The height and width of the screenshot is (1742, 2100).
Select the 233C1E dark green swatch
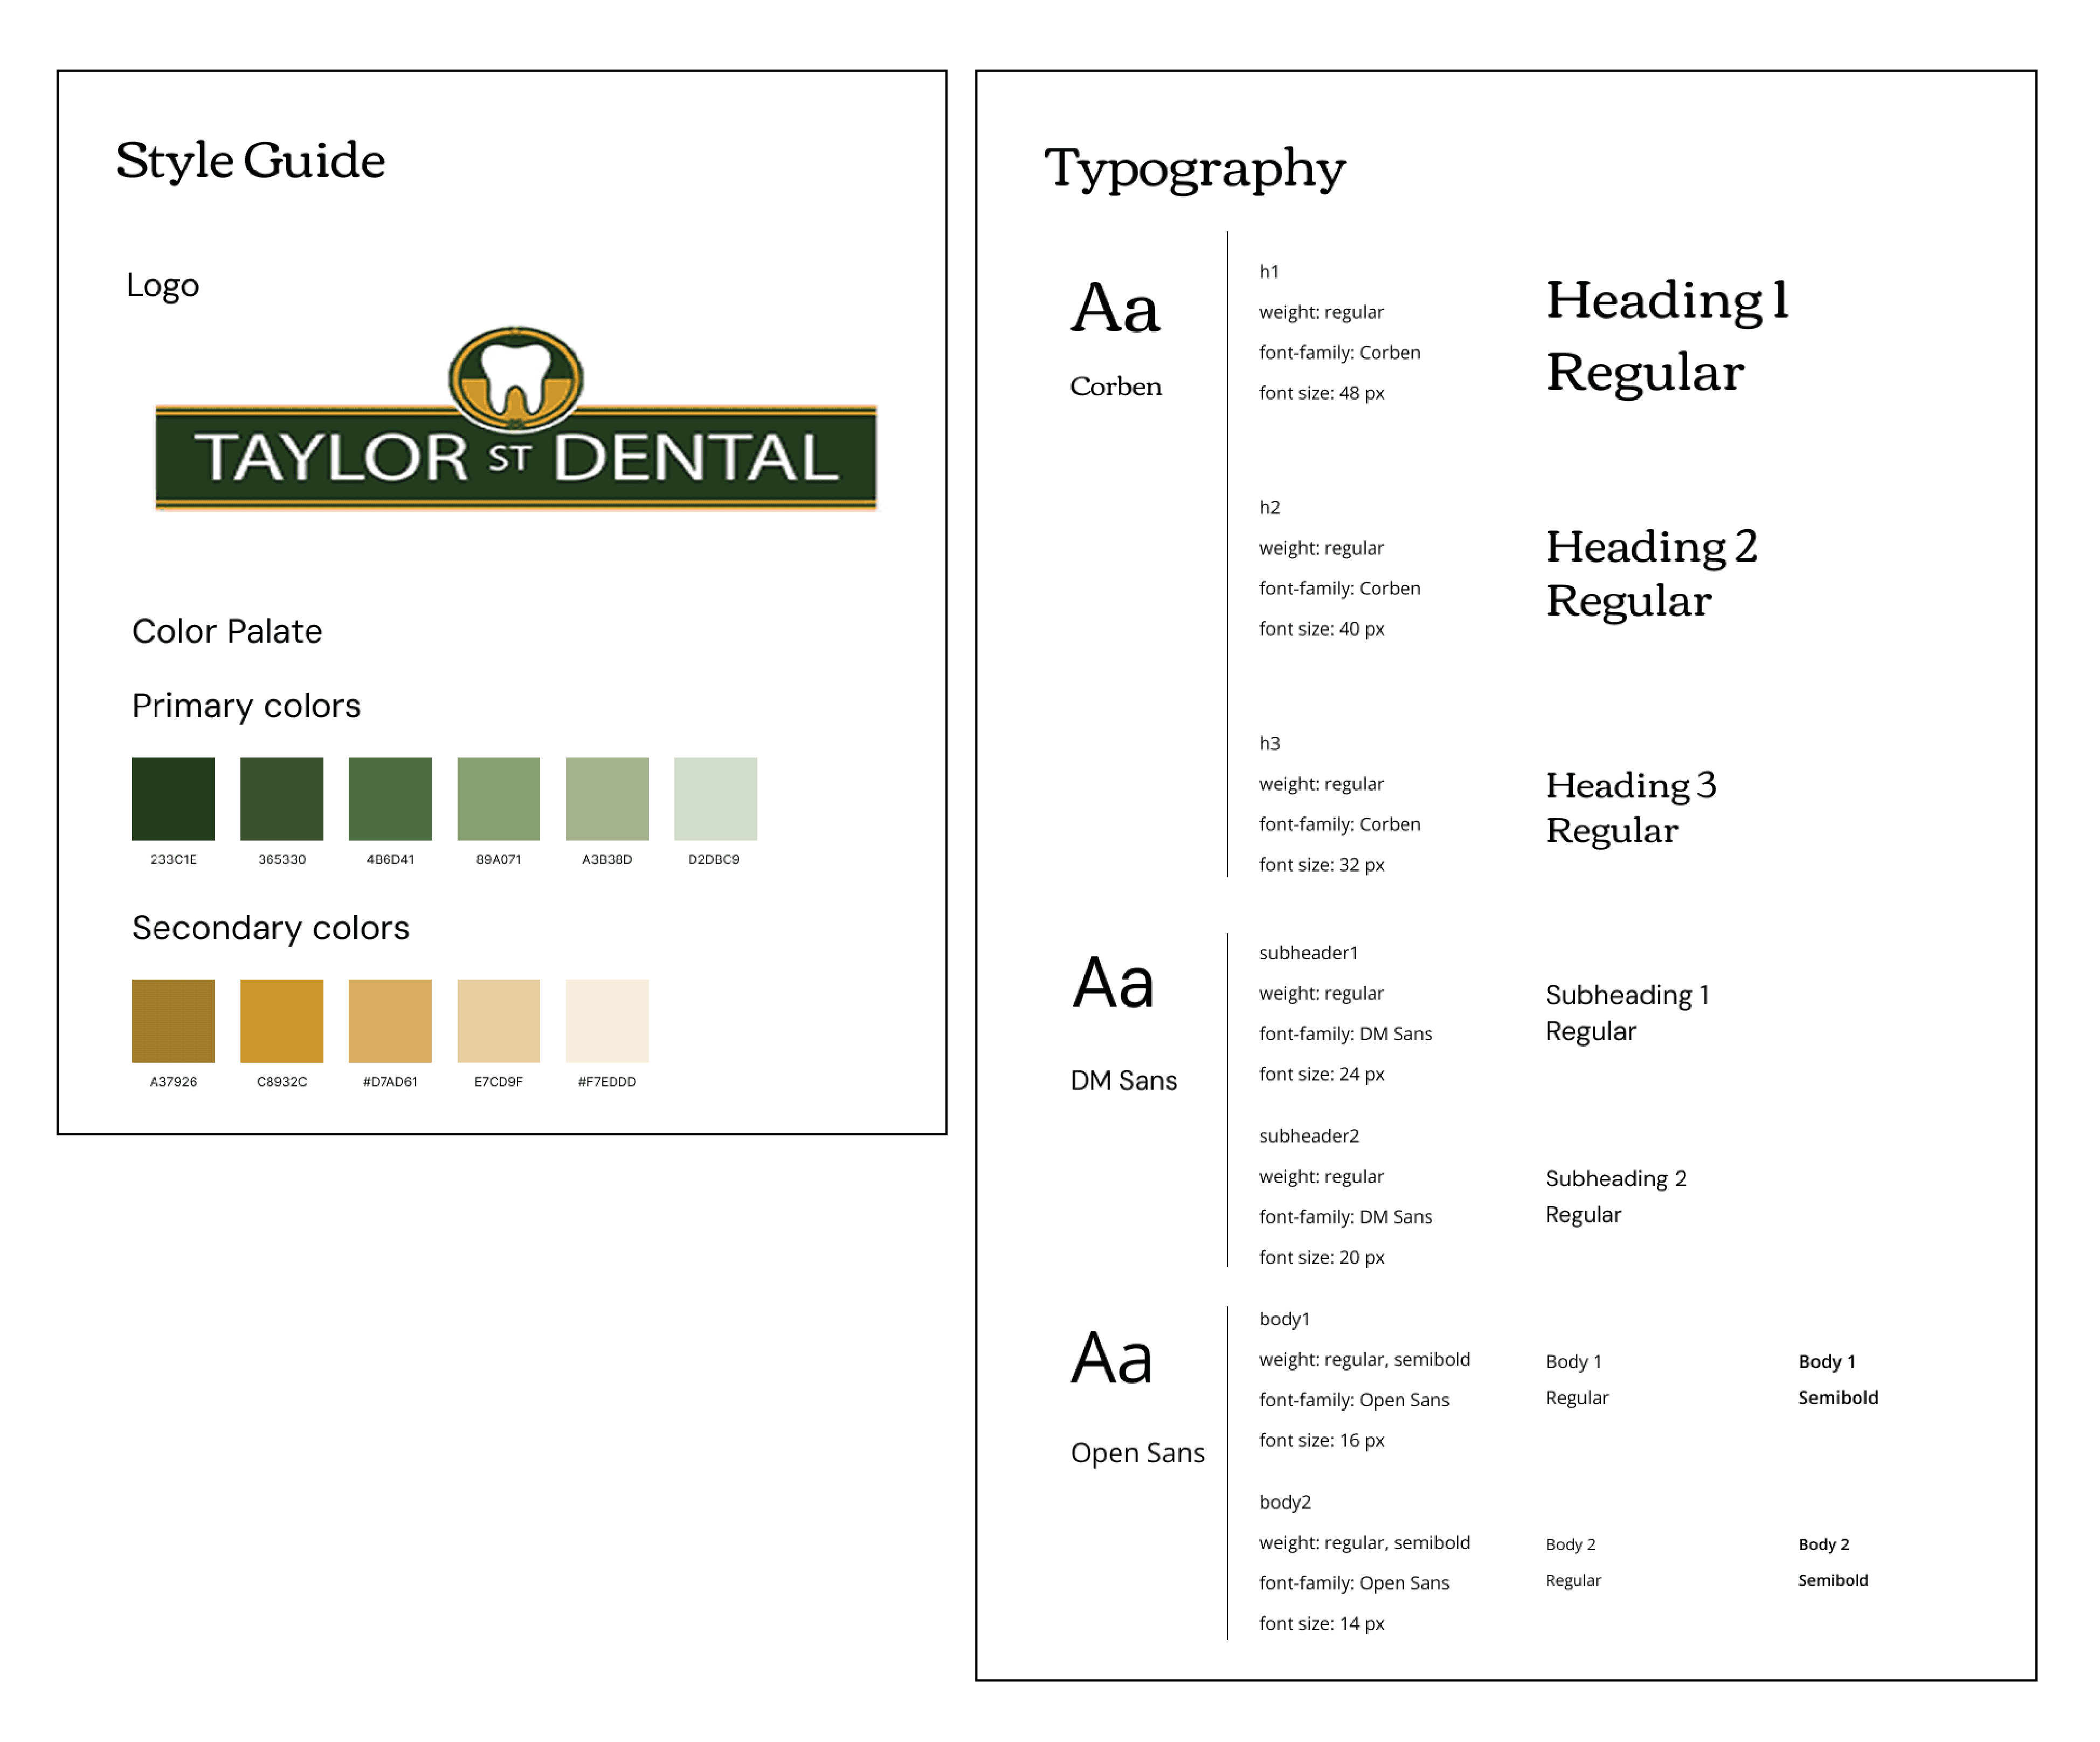173,798
